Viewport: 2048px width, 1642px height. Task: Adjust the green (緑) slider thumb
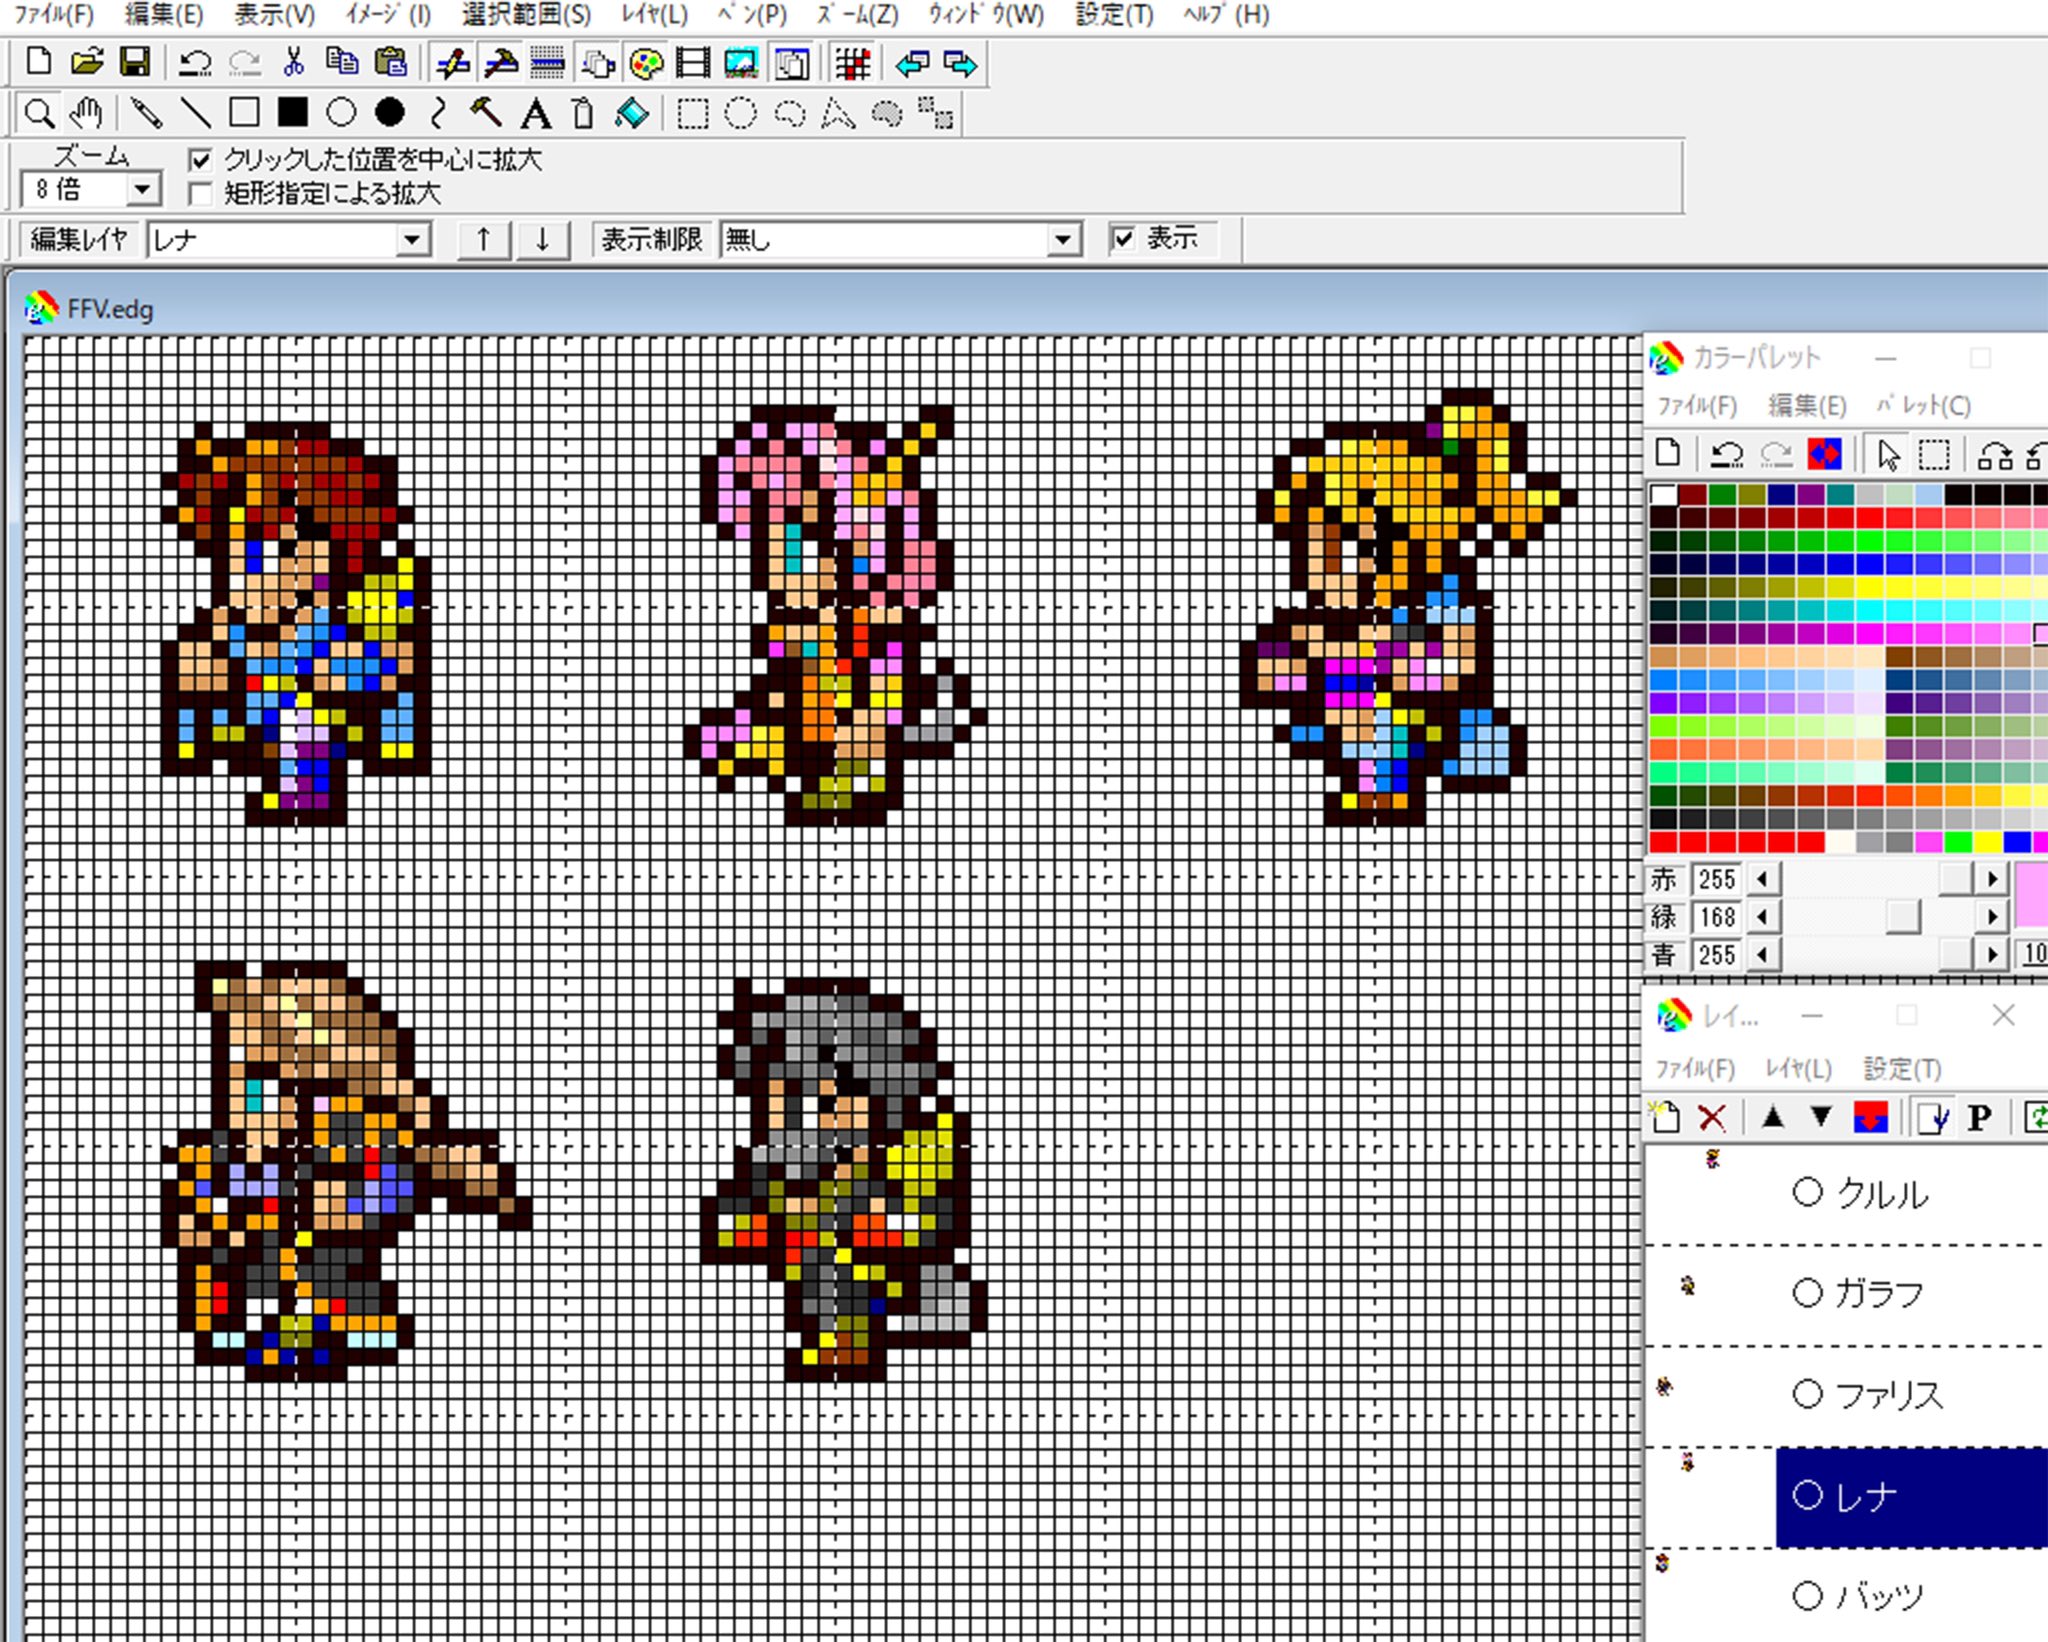[1902, 917]
